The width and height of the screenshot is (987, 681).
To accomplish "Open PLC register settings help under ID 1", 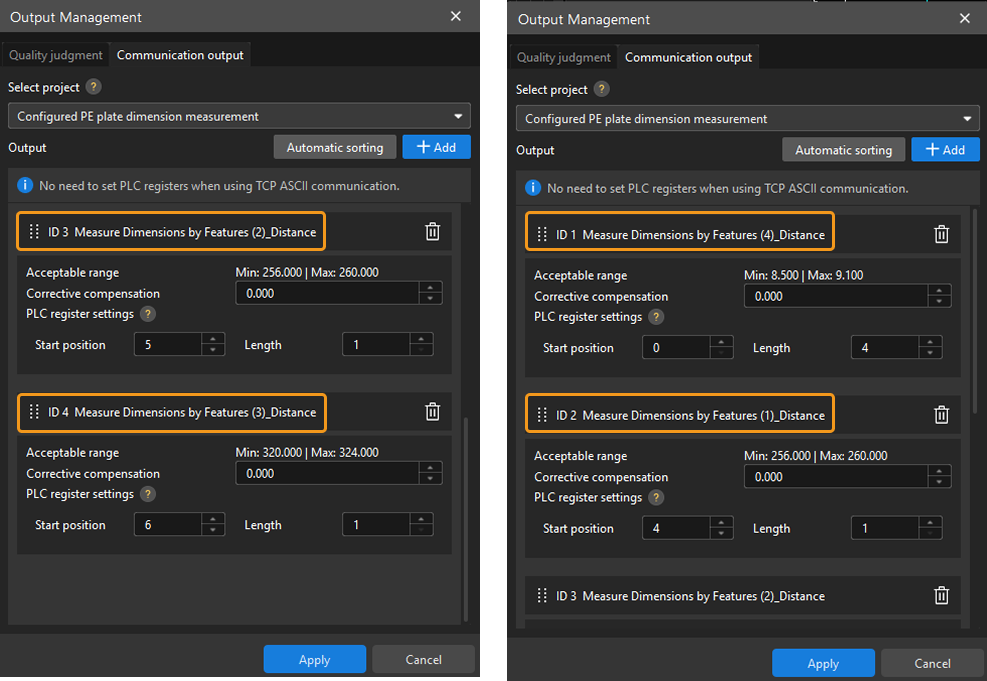I will click(656, 317).
